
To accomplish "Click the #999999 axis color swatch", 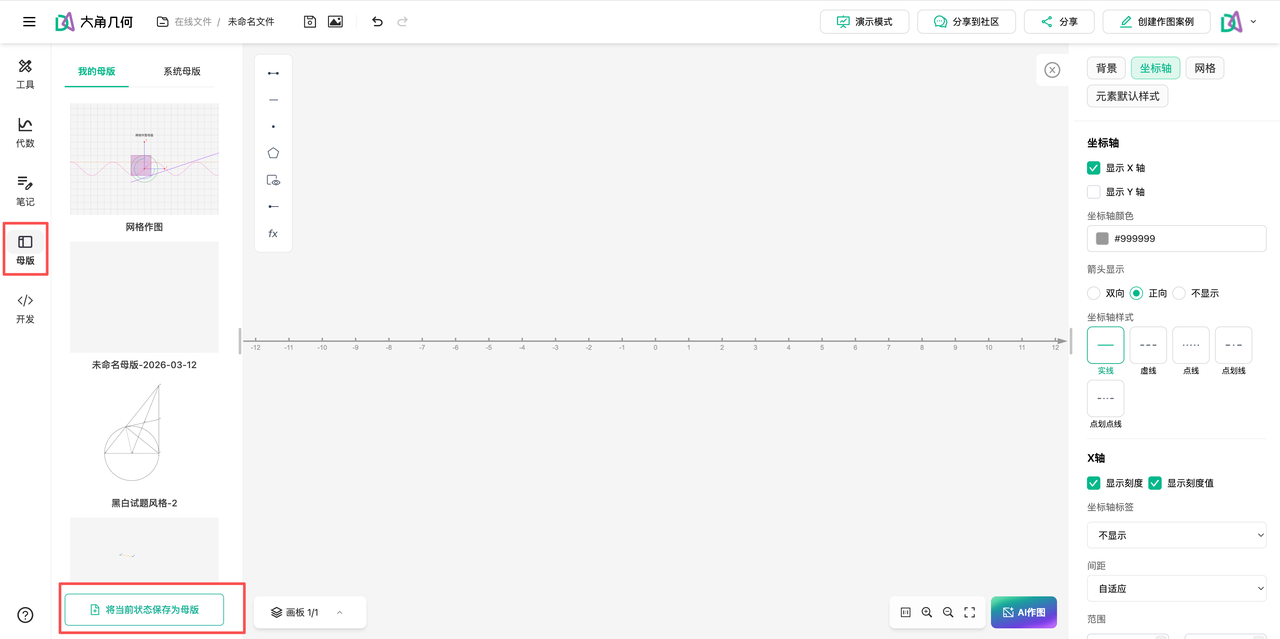I will pyautogui.click(x=1102, y=239).
